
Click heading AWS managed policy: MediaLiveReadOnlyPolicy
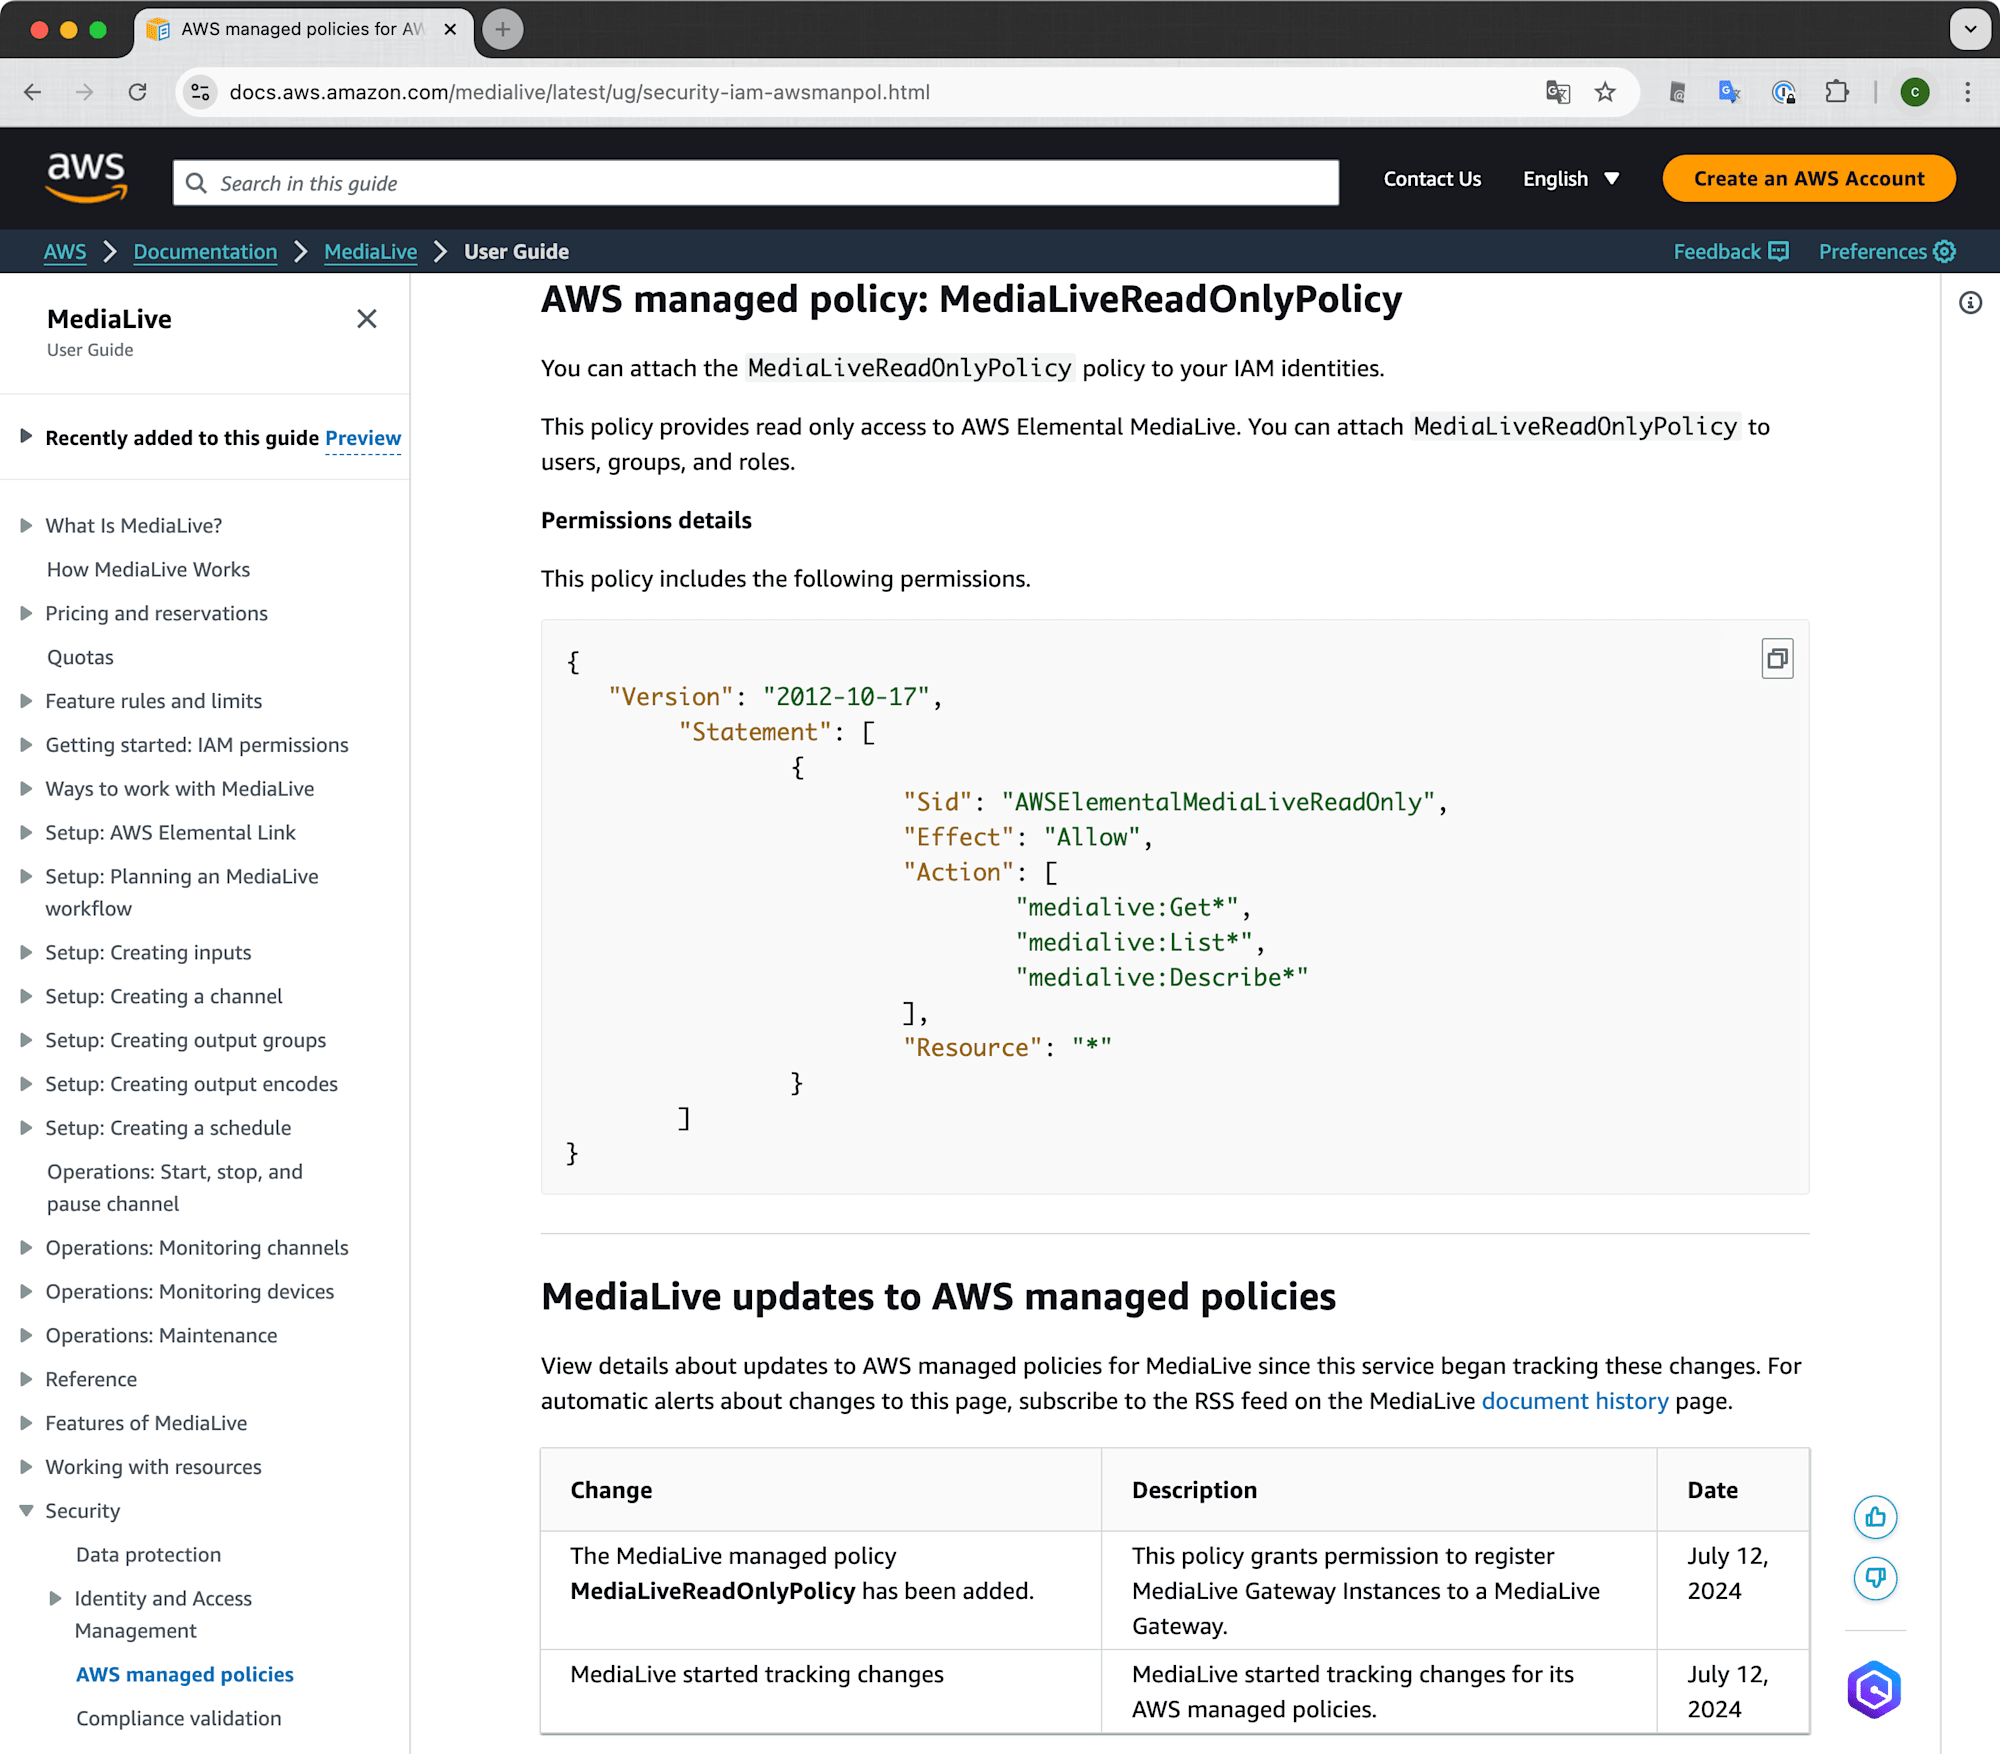971,299
